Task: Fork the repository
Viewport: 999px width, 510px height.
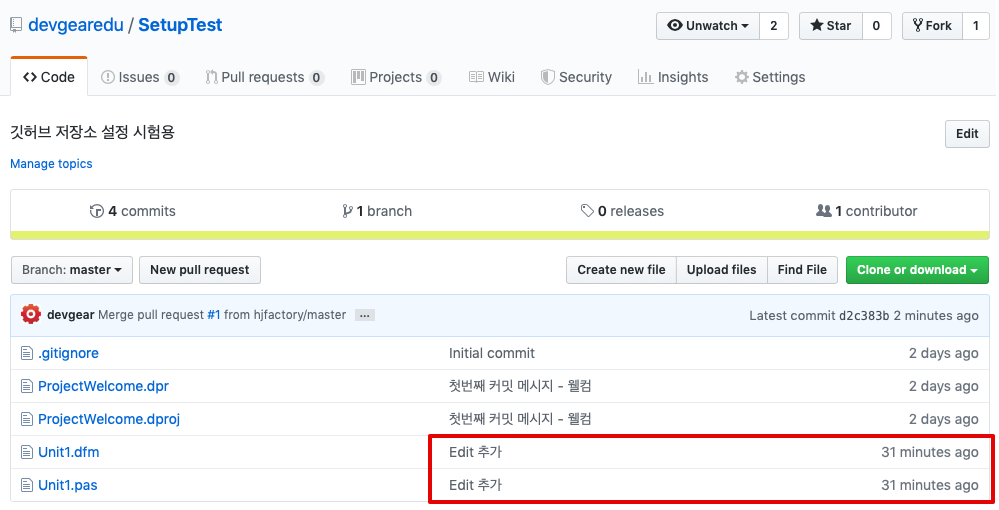Action: (x=932, y=26)
